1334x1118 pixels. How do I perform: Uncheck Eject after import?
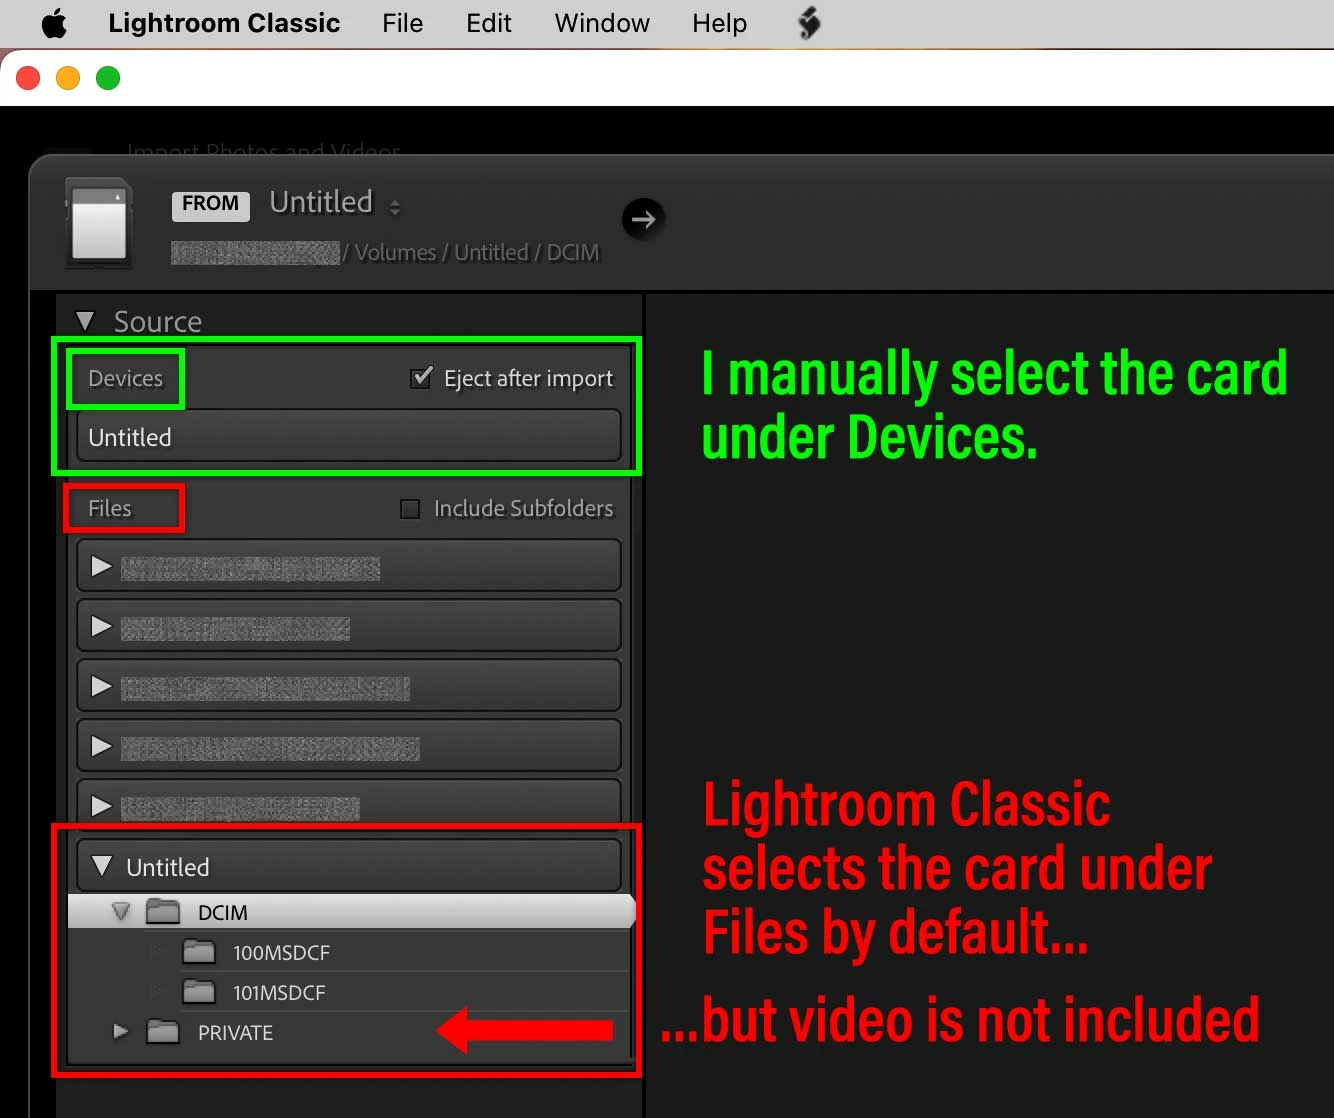(421, 378)
